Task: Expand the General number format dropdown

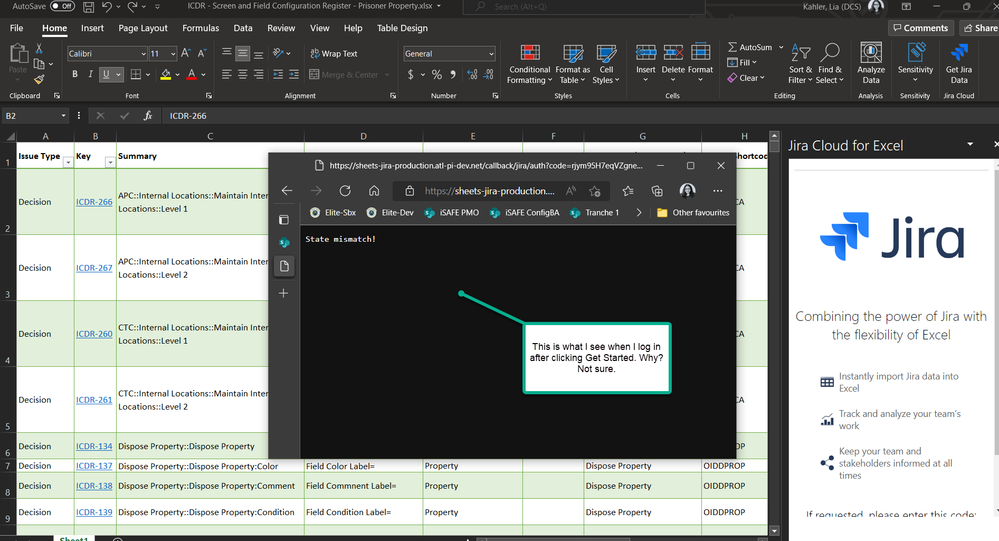Action: coord(490,54)
